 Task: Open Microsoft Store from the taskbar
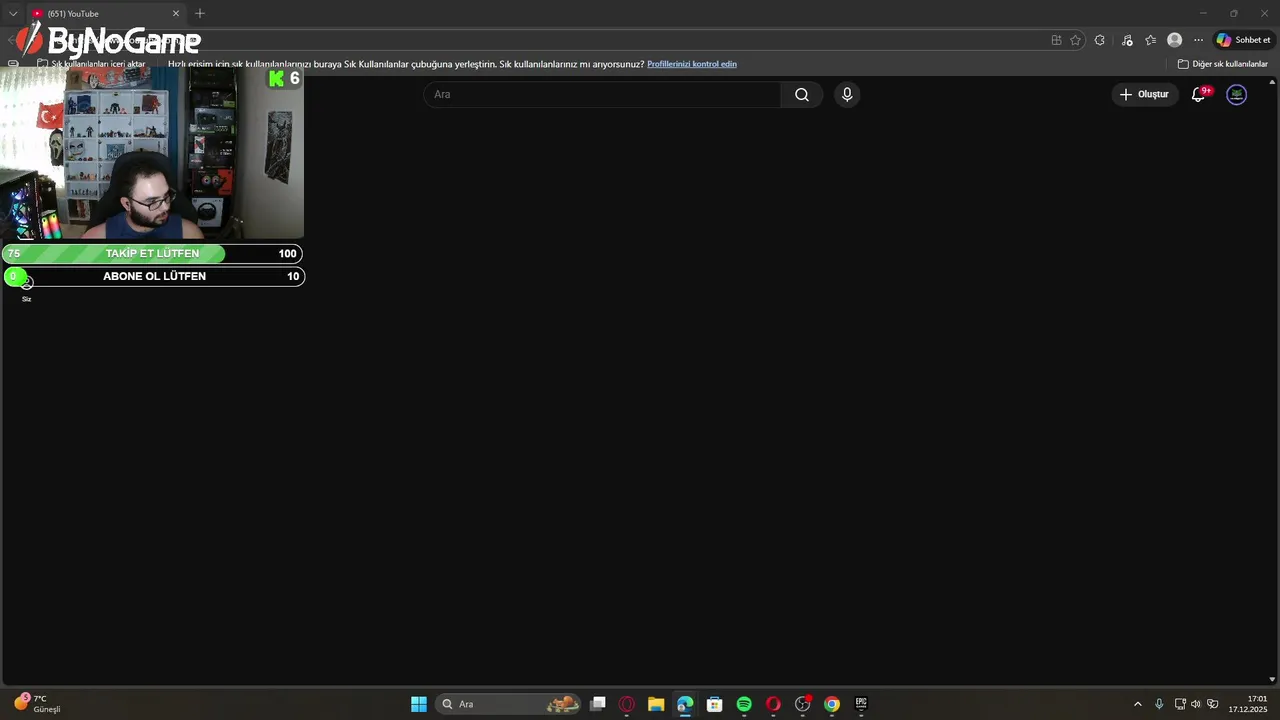coord(714,704)
